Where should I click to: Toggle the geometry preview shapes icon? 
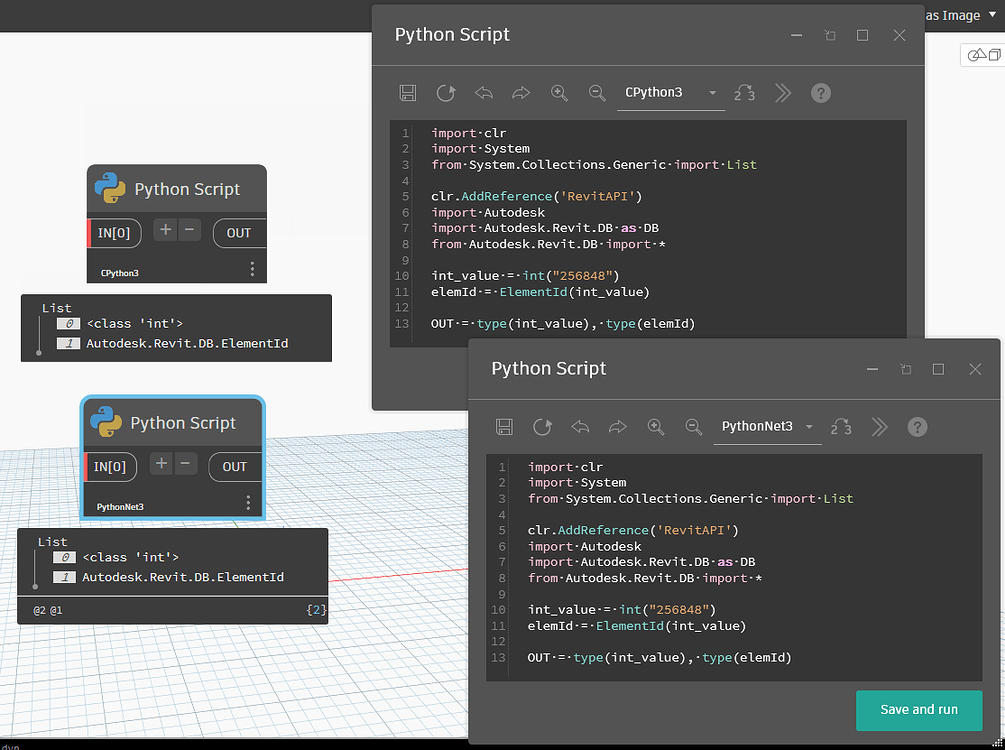pos(975,54)
